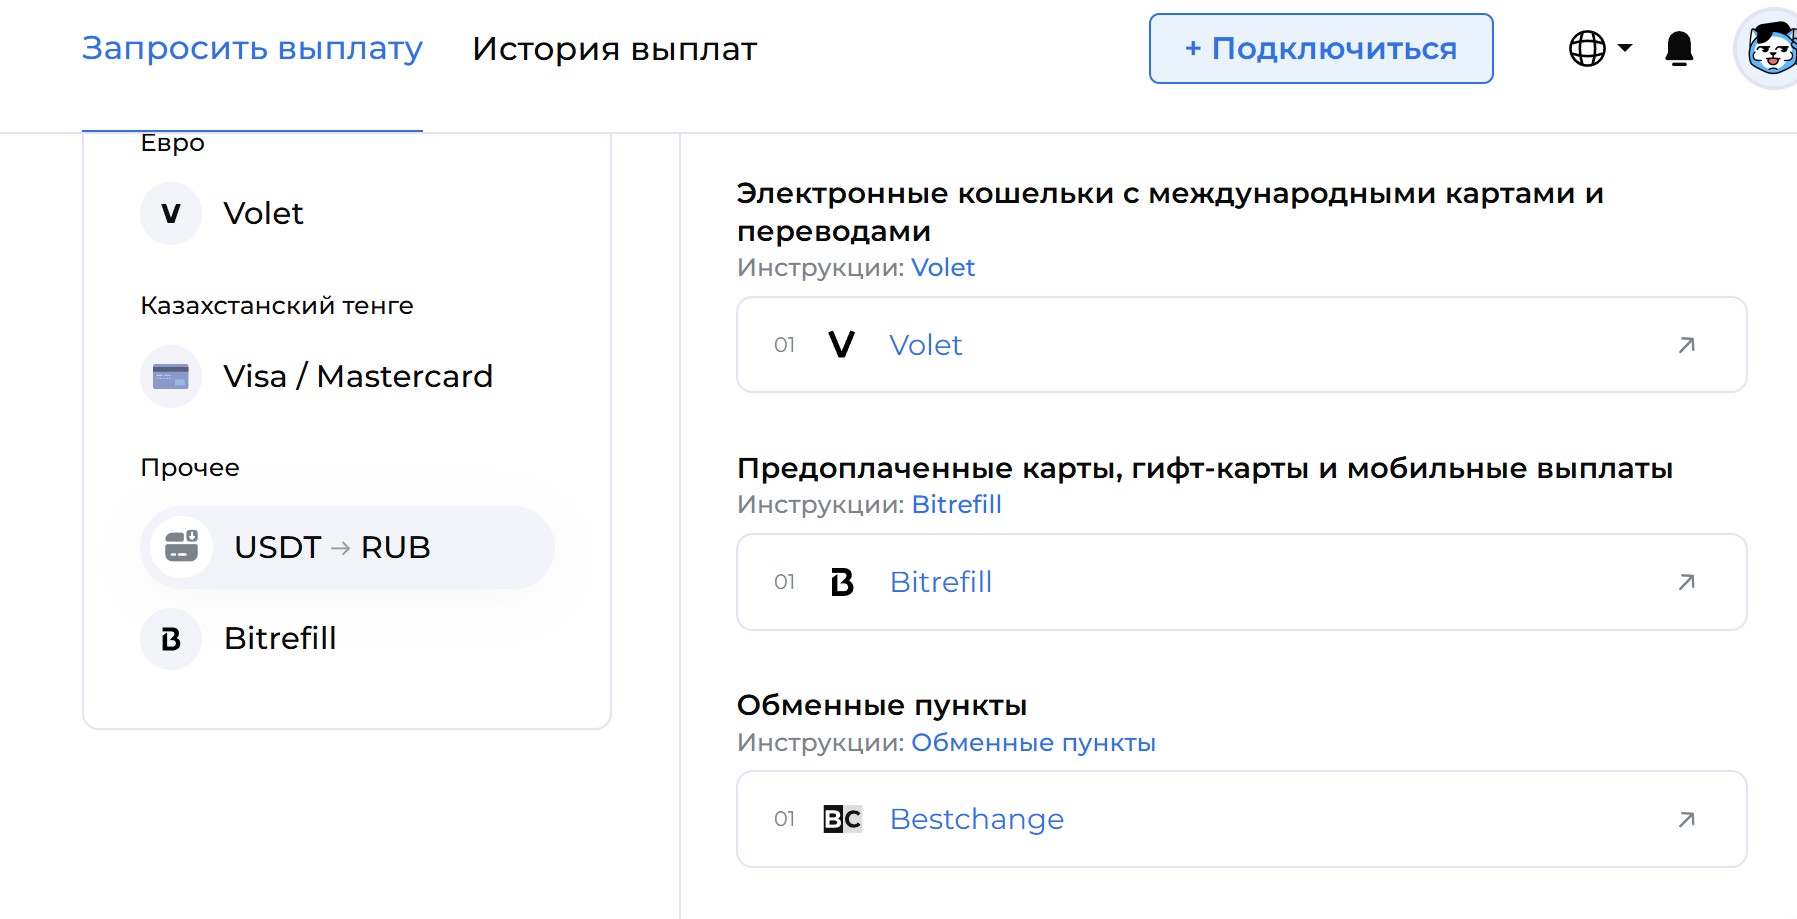1797x919 pixels.
Task: Open Обменные пункты instructions link
Action: 1033,743
